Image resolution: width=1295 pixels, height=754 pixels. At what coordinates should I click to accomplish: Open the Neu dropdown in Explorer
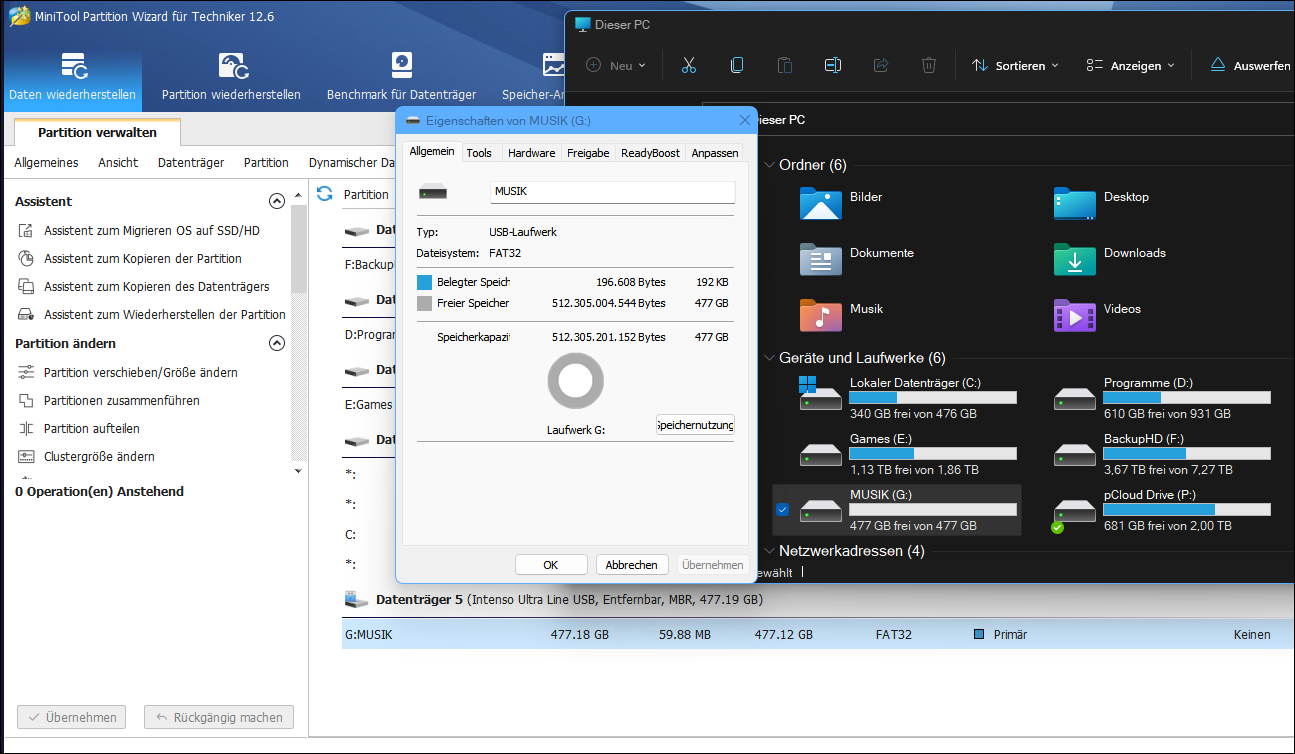pos(616,65)
